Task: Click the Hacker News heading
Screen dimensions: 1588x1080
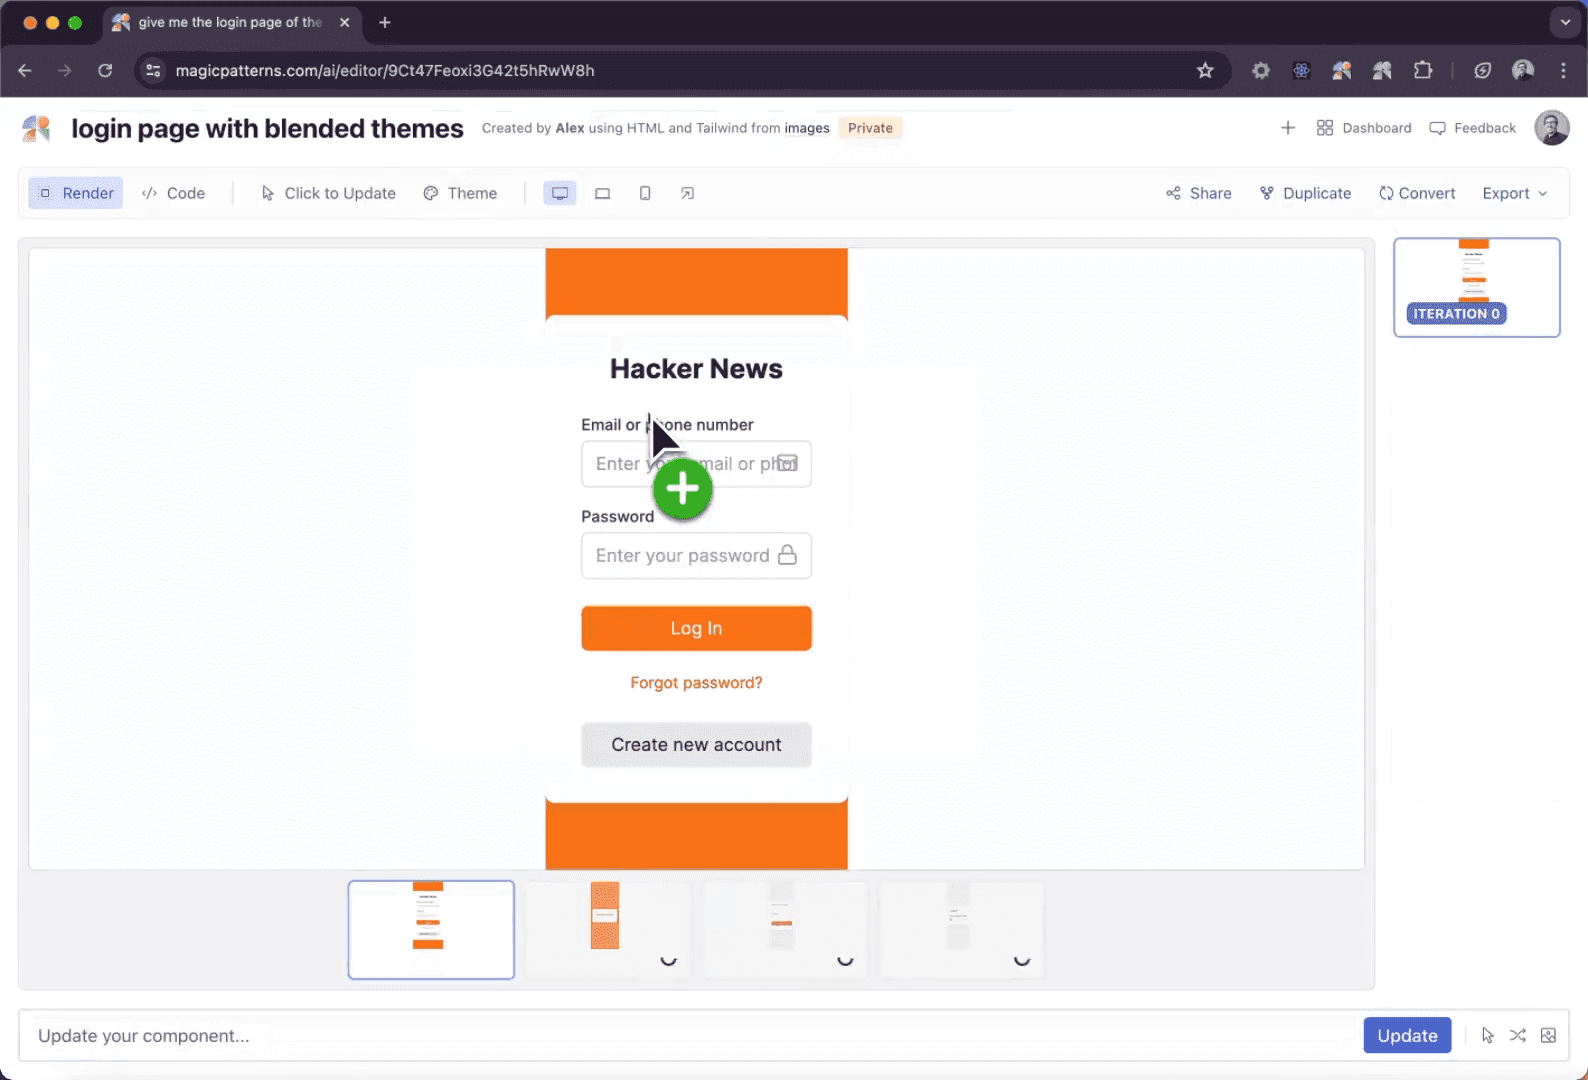Action: click(696, 369)
